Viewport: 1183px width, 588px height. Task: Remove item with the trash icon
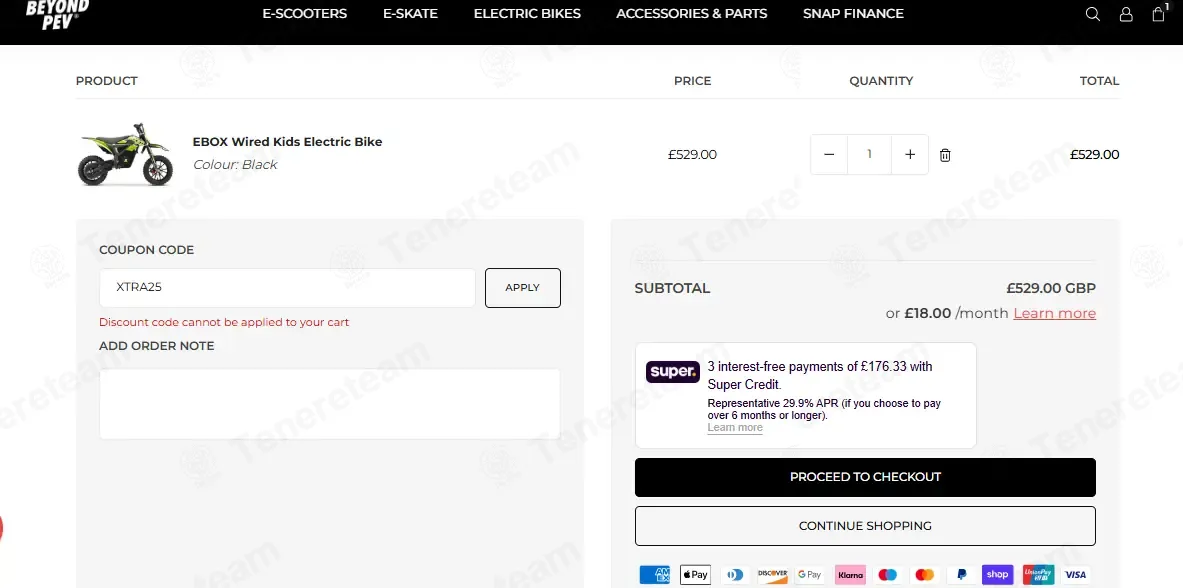coord(945,155)
